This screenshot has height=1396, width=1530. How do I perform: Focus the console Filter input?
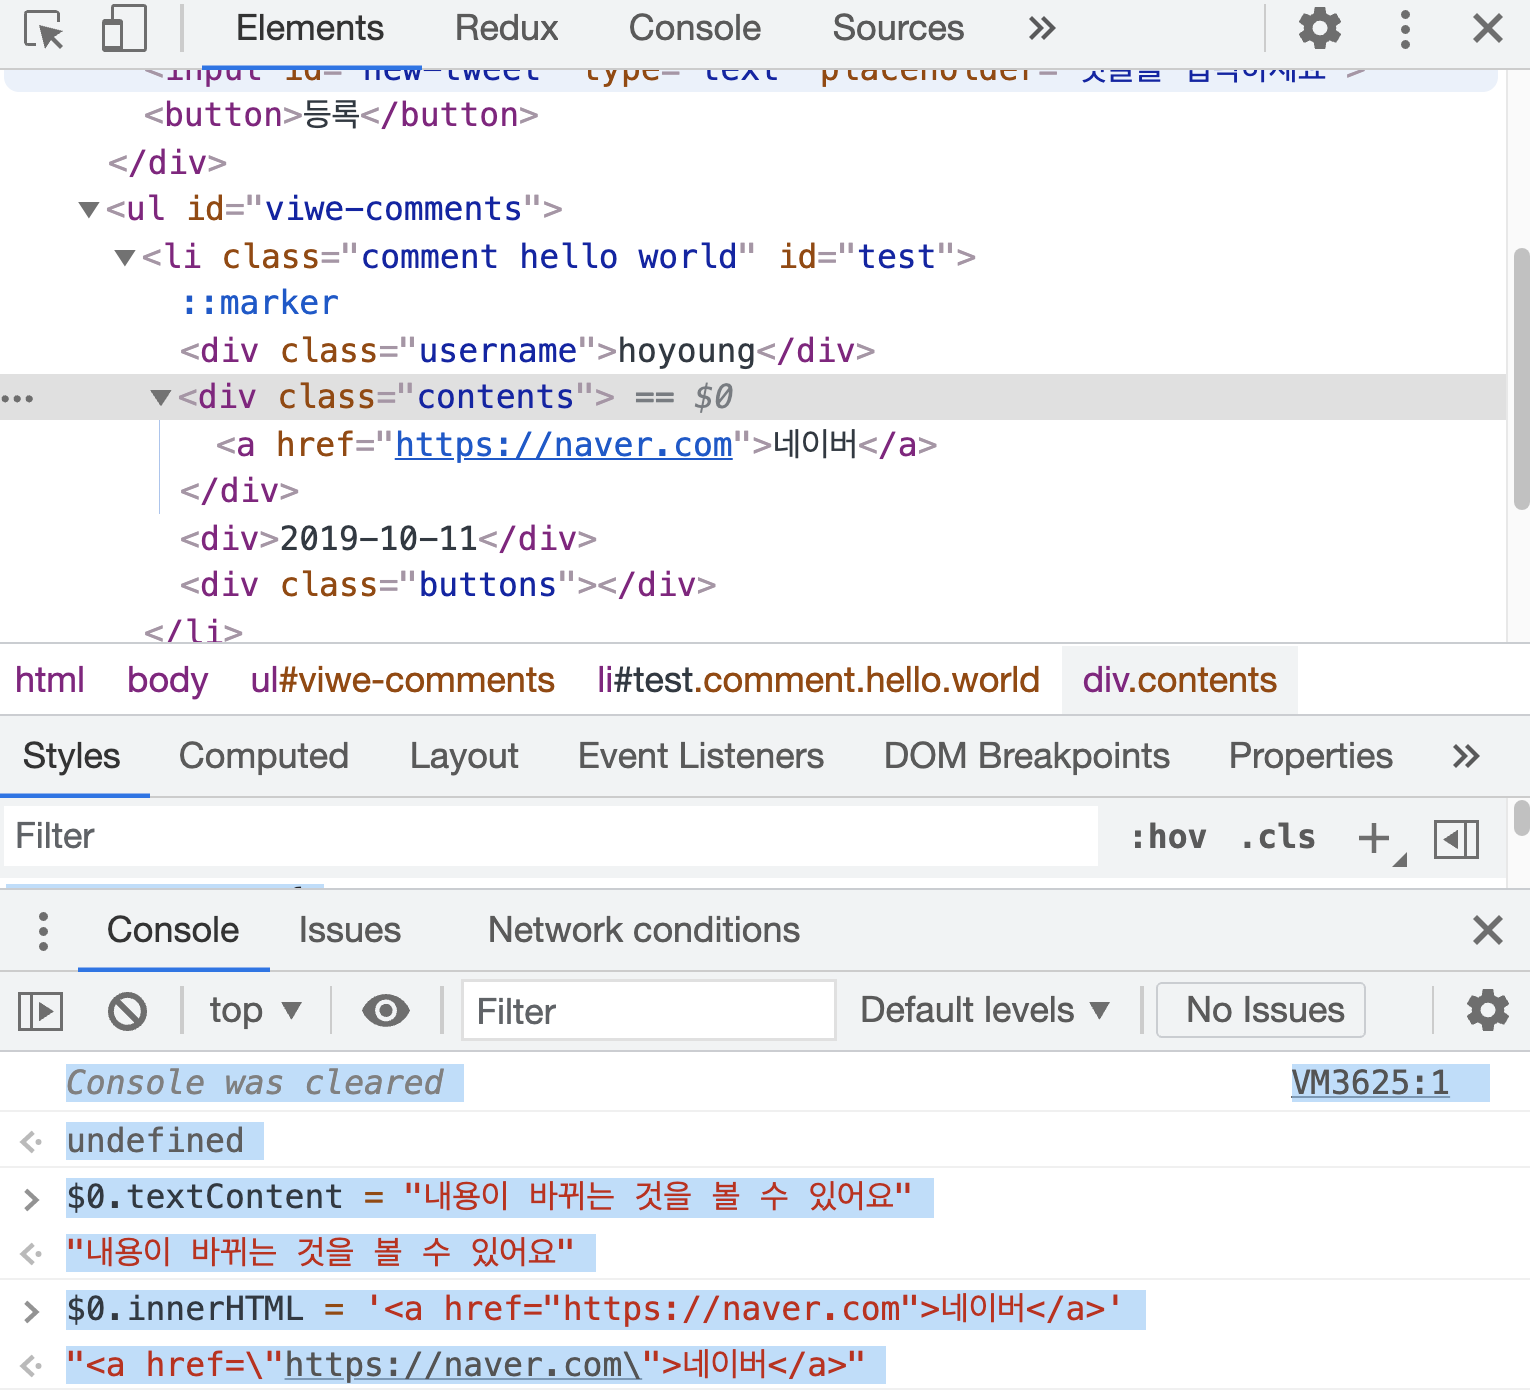click(x=649, y=1011)
